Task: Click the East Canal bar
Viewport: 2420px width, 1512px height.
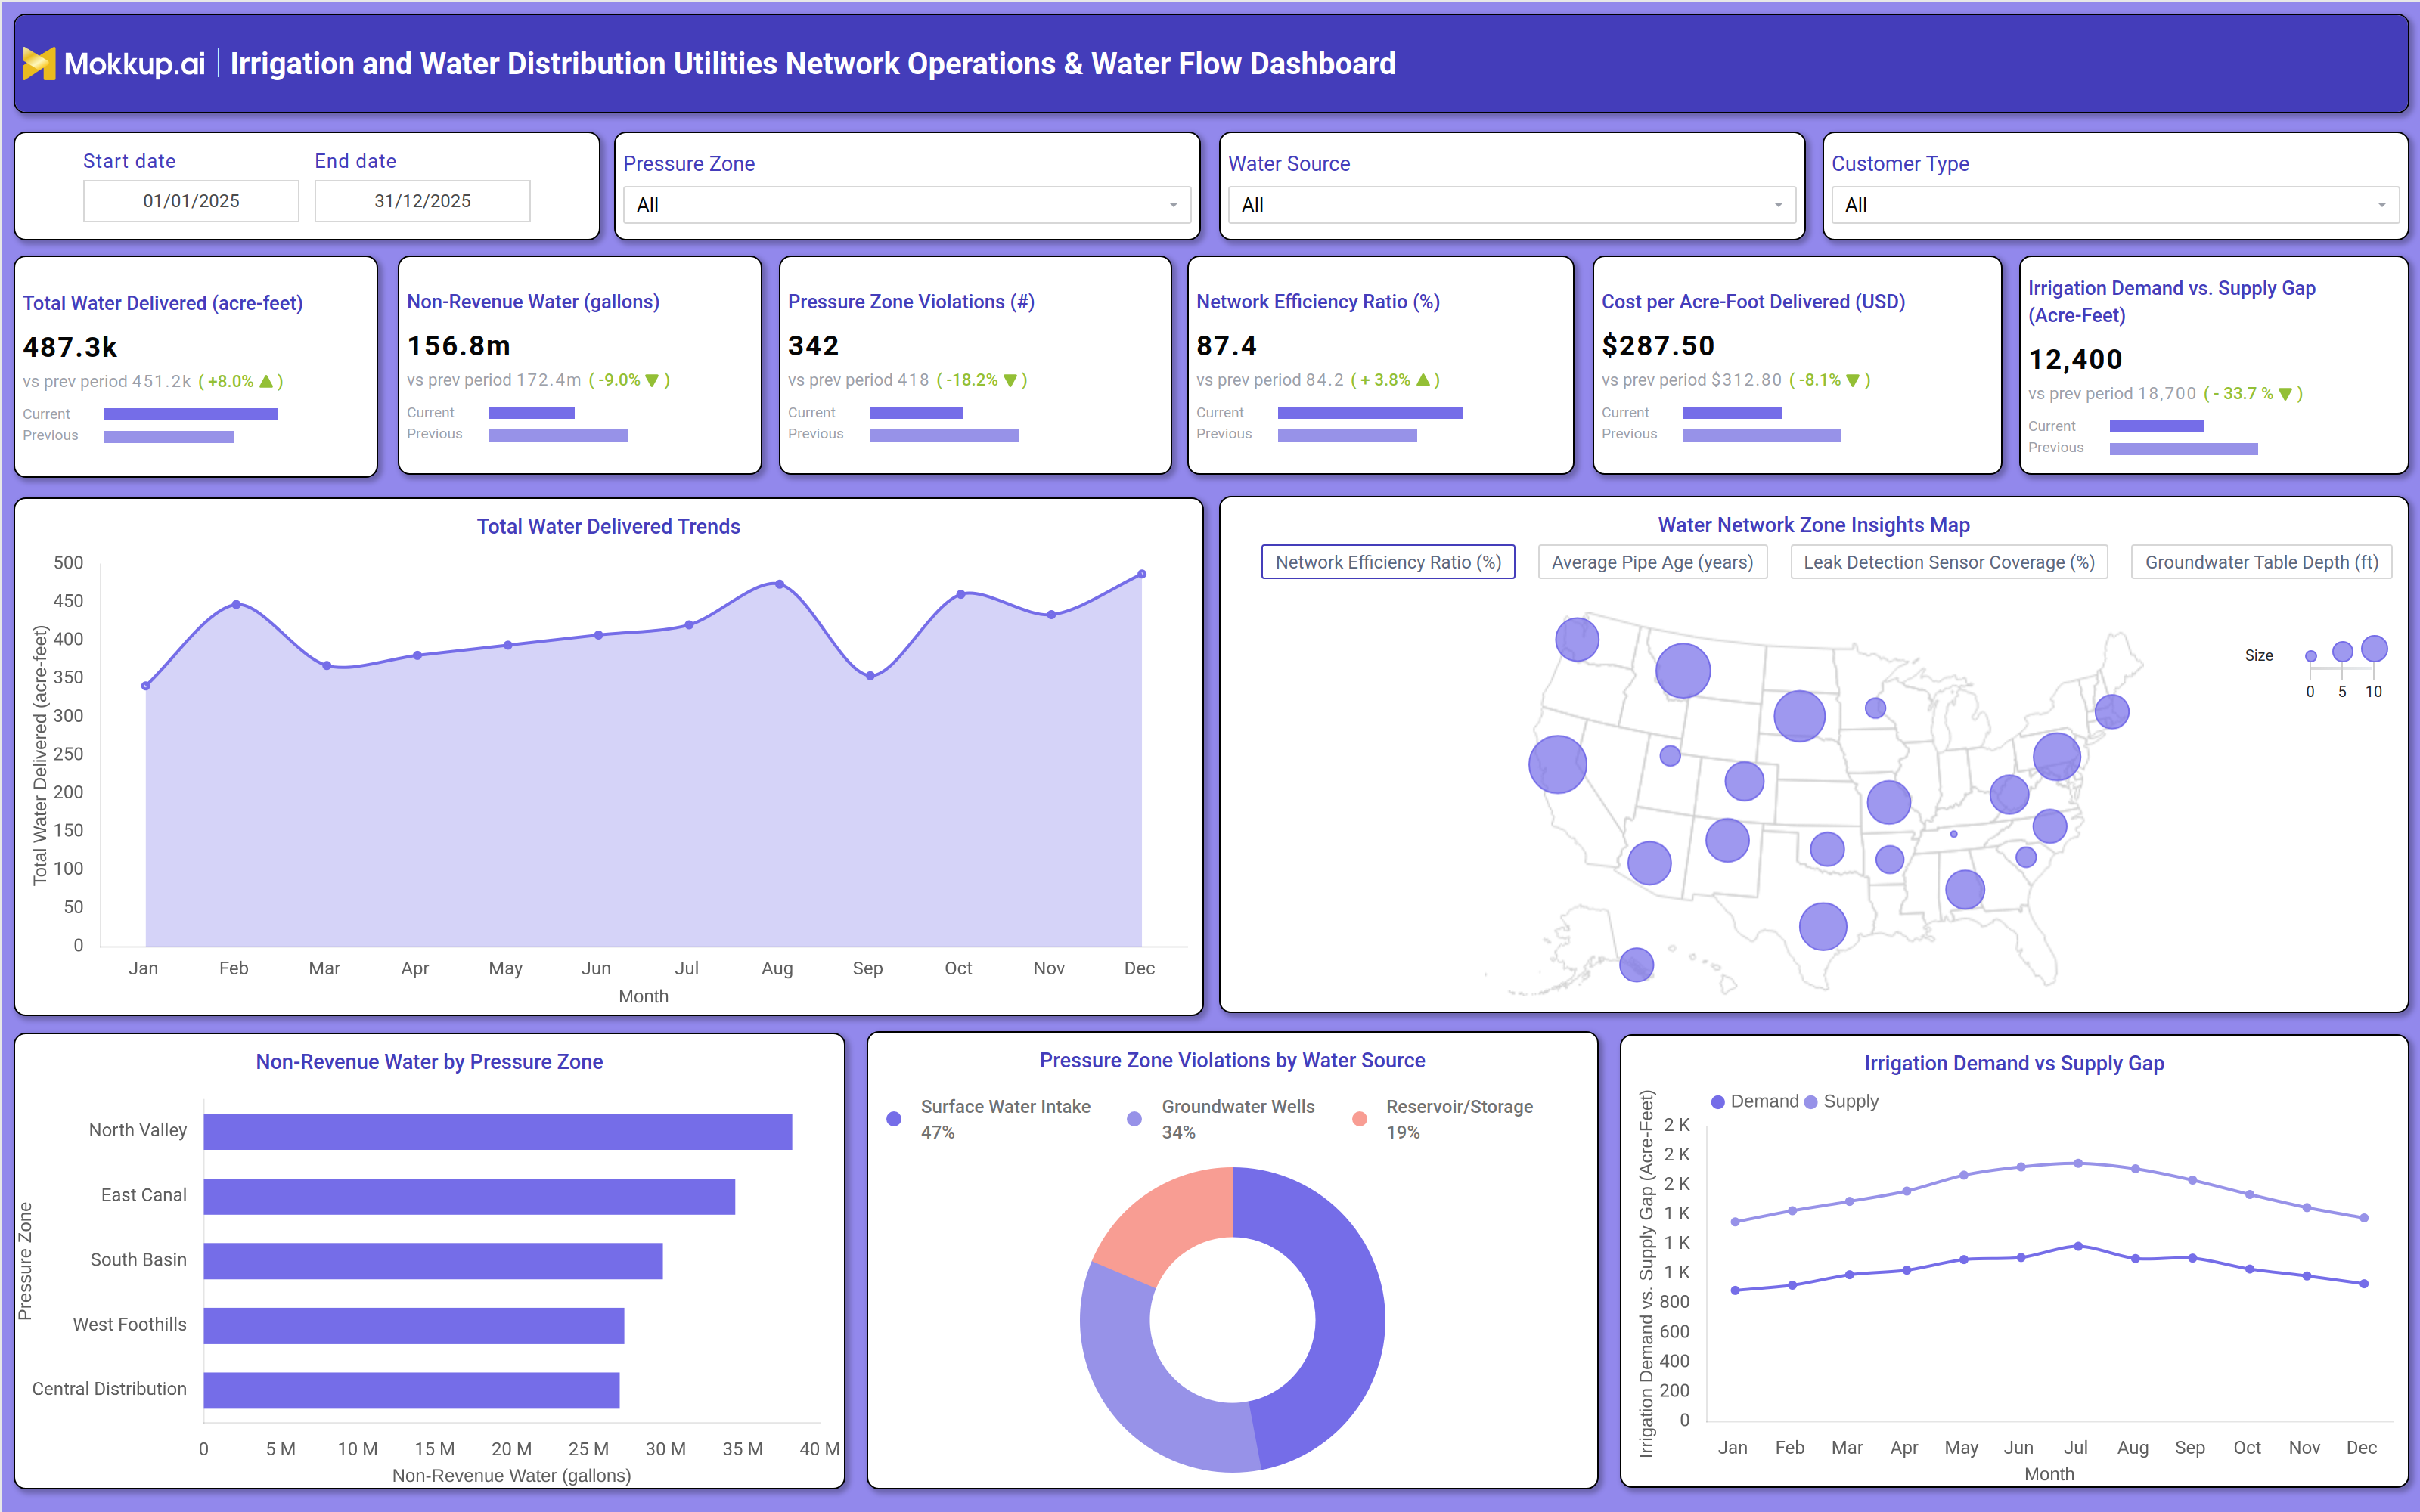Action: point(469,1196)
